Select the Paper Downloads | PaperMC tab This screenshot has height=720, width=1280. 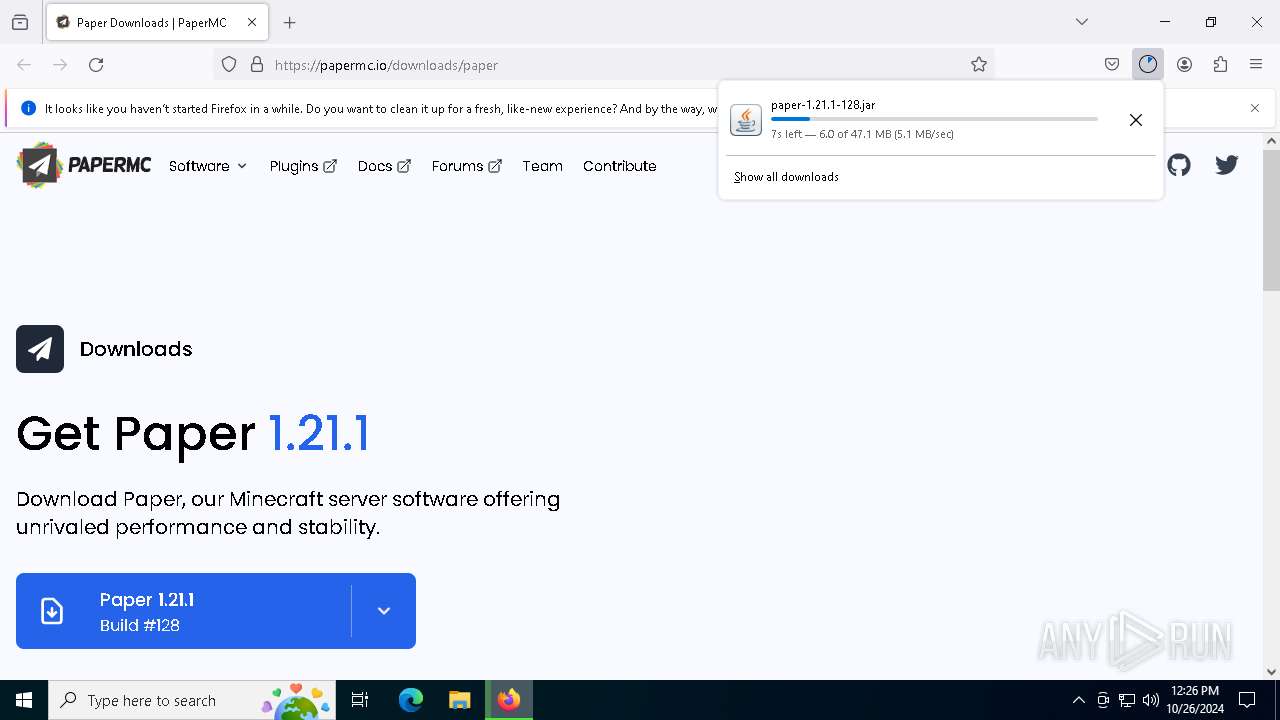coord(157,22)
